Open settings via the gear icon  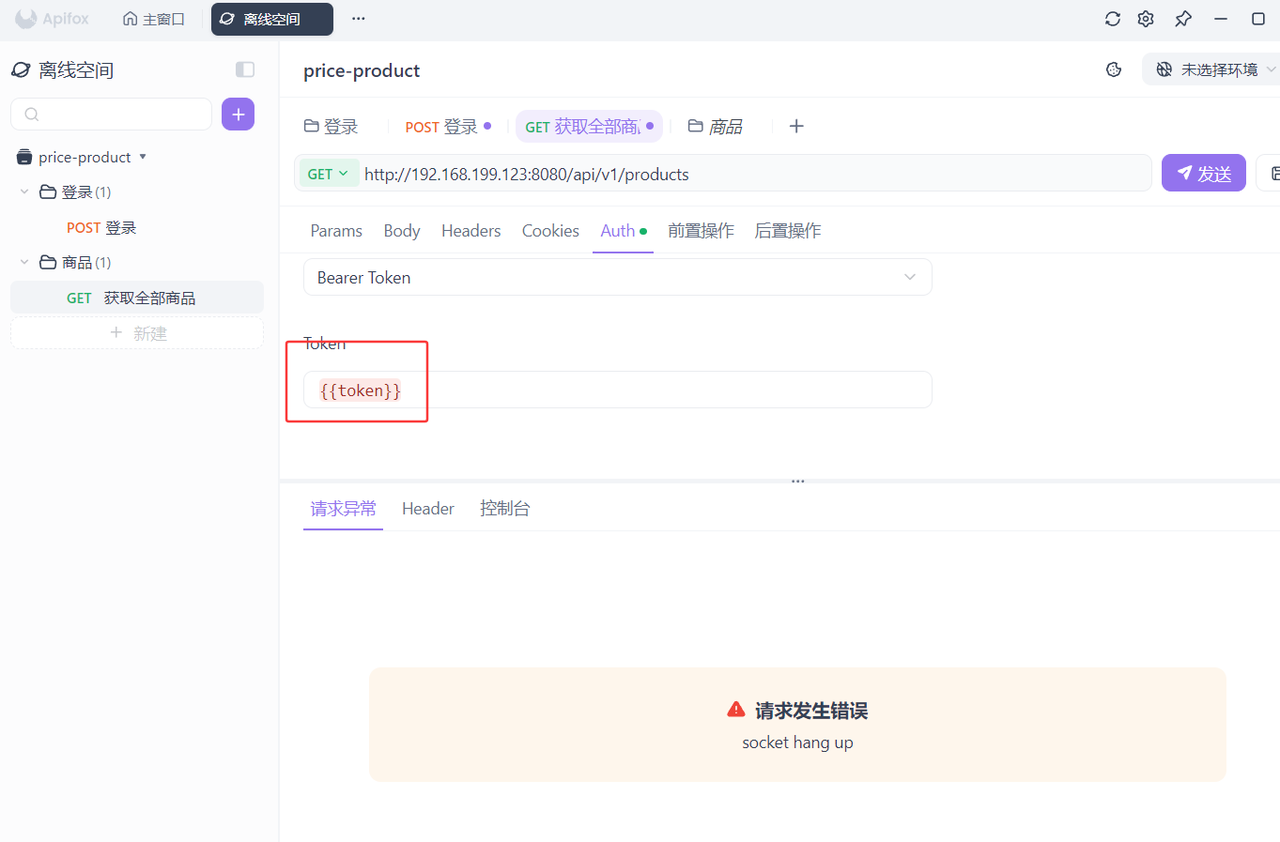click(1146, 19)
